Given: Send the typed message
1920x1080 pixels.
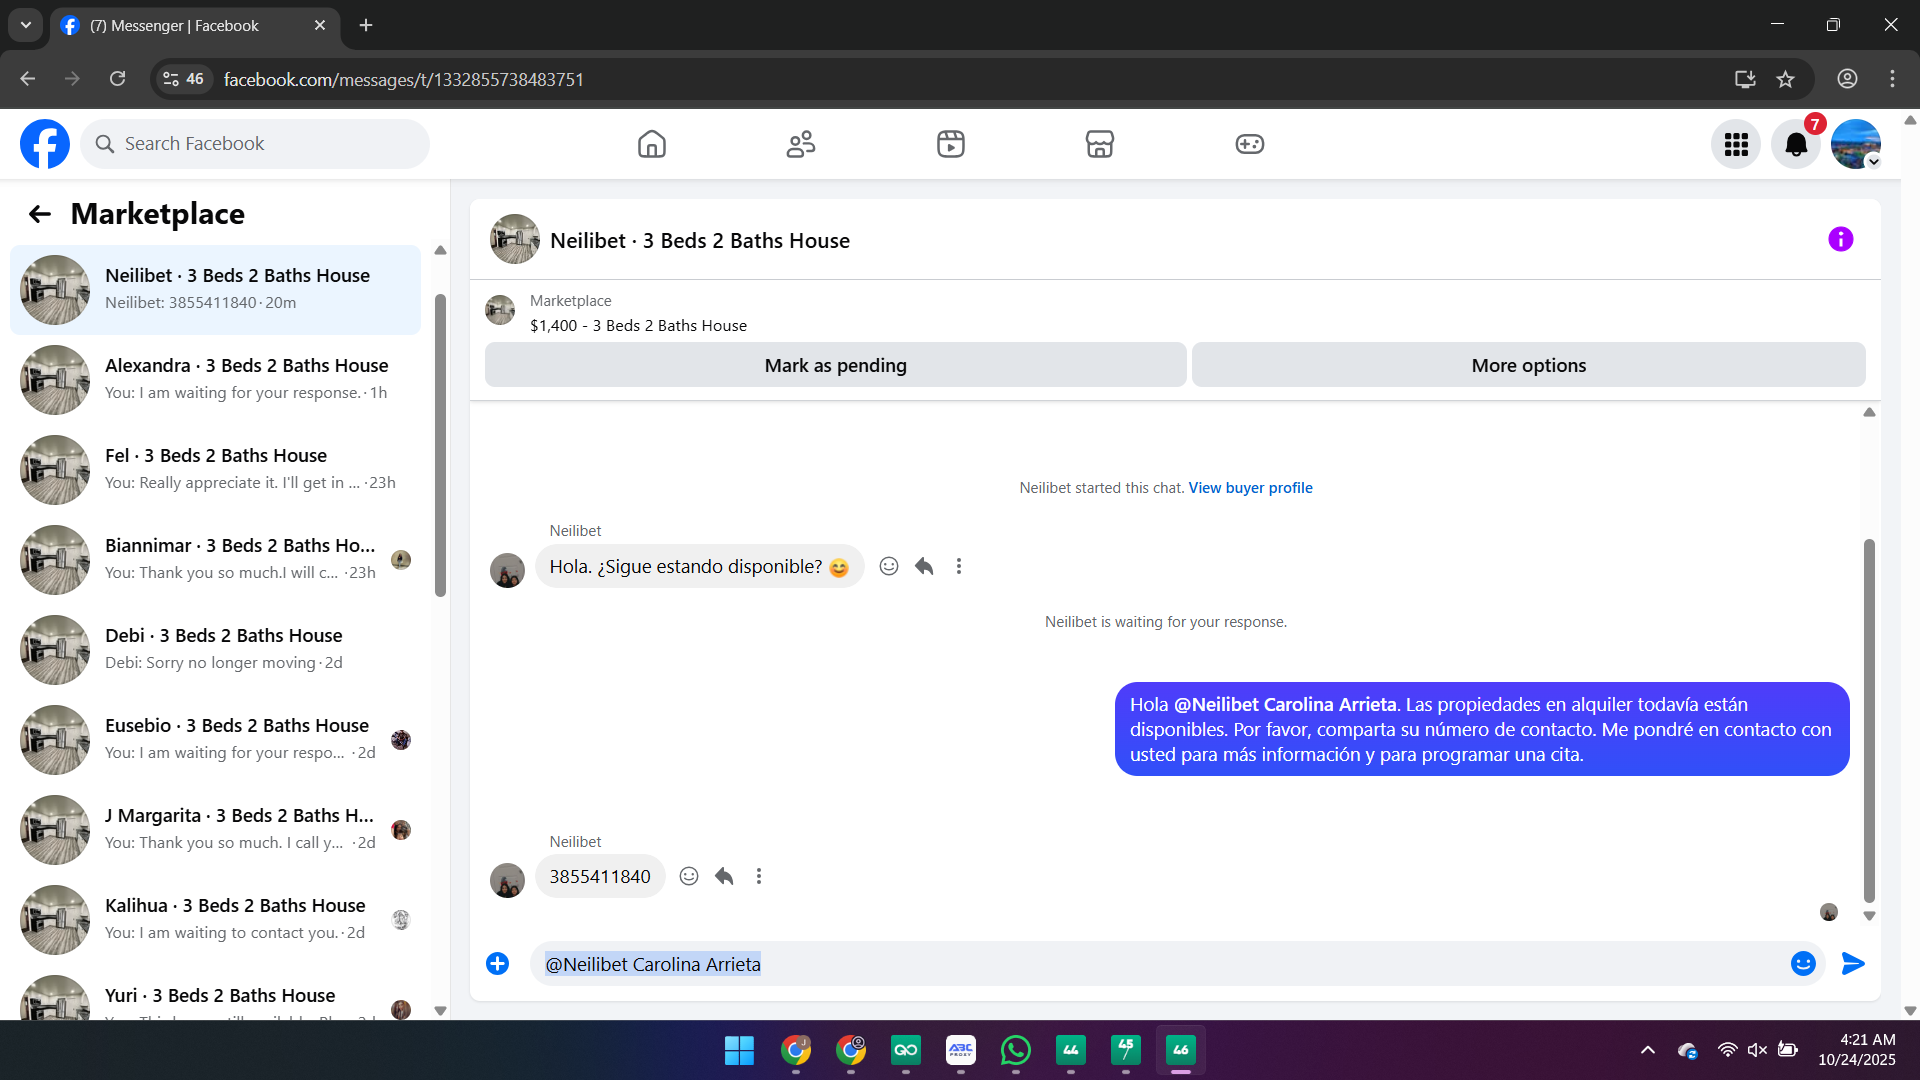Looking at the screenshot, I should 1853,963.
